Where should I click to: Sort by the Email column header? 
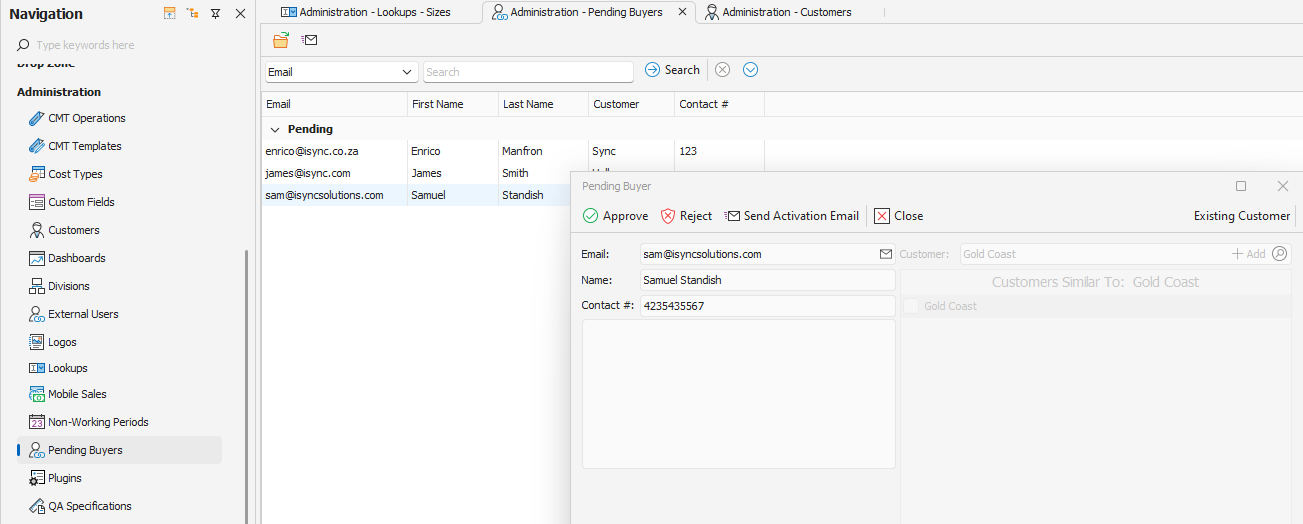334,104
